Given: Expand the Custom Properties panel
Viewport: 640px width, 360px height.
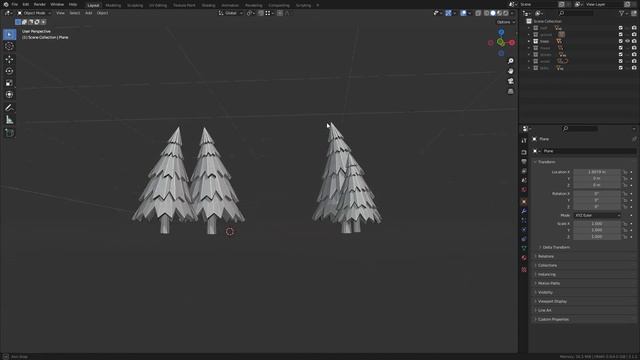Looking at the screenshot, I should tap(553, 319).
